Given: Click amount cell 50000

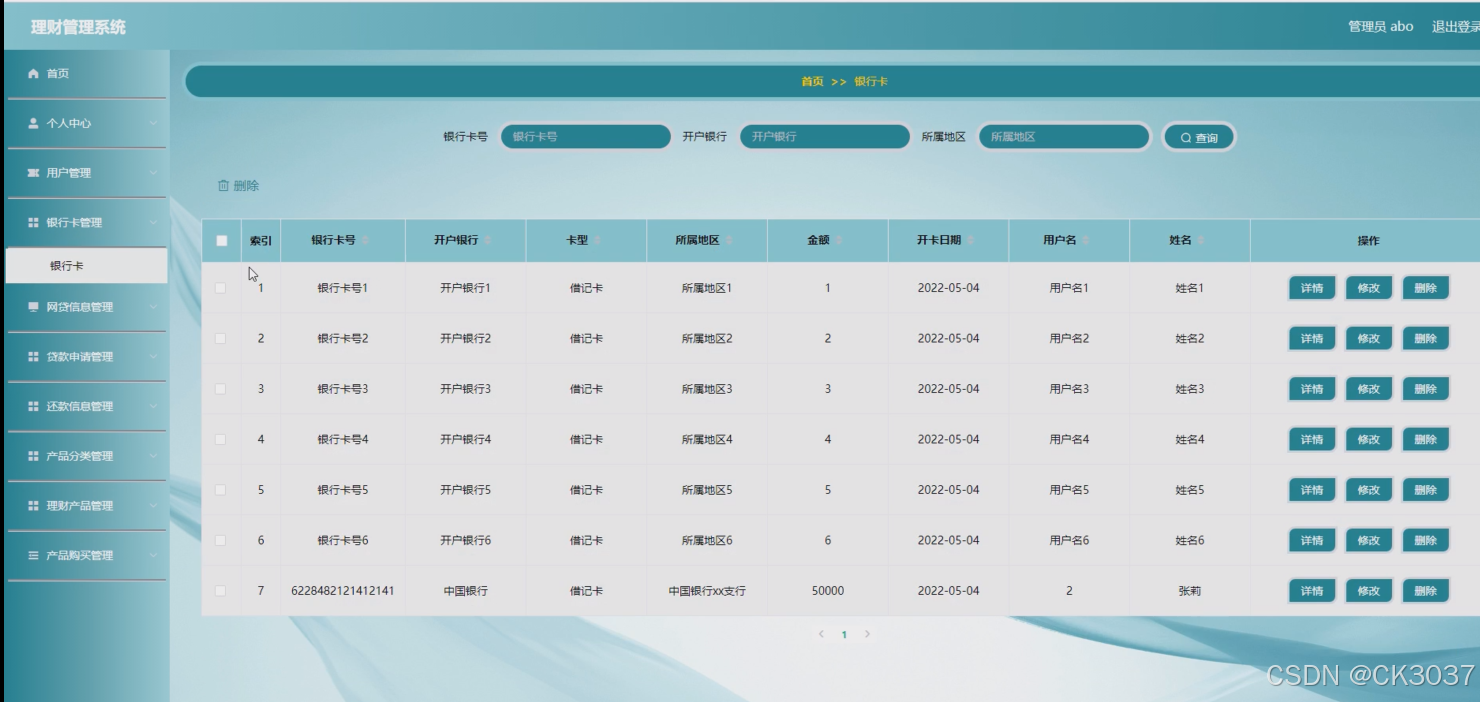Looking at the screenshot, I should click(x=827, y=591).
